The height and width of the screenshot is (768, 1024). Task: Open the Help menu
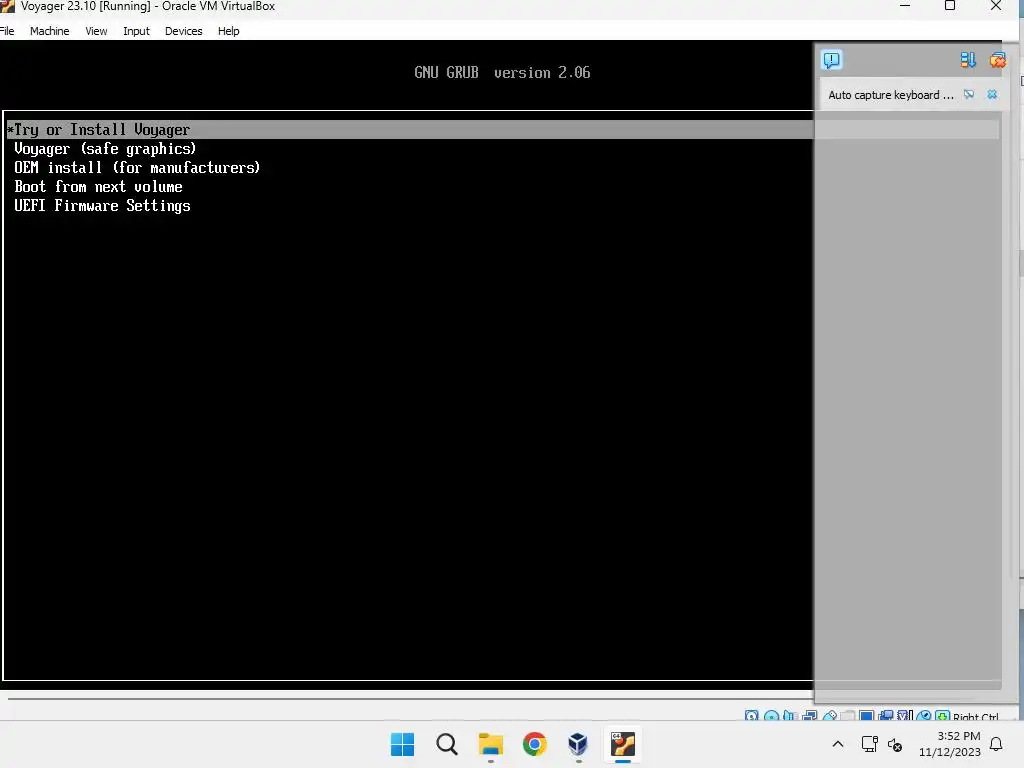[229, 31]
